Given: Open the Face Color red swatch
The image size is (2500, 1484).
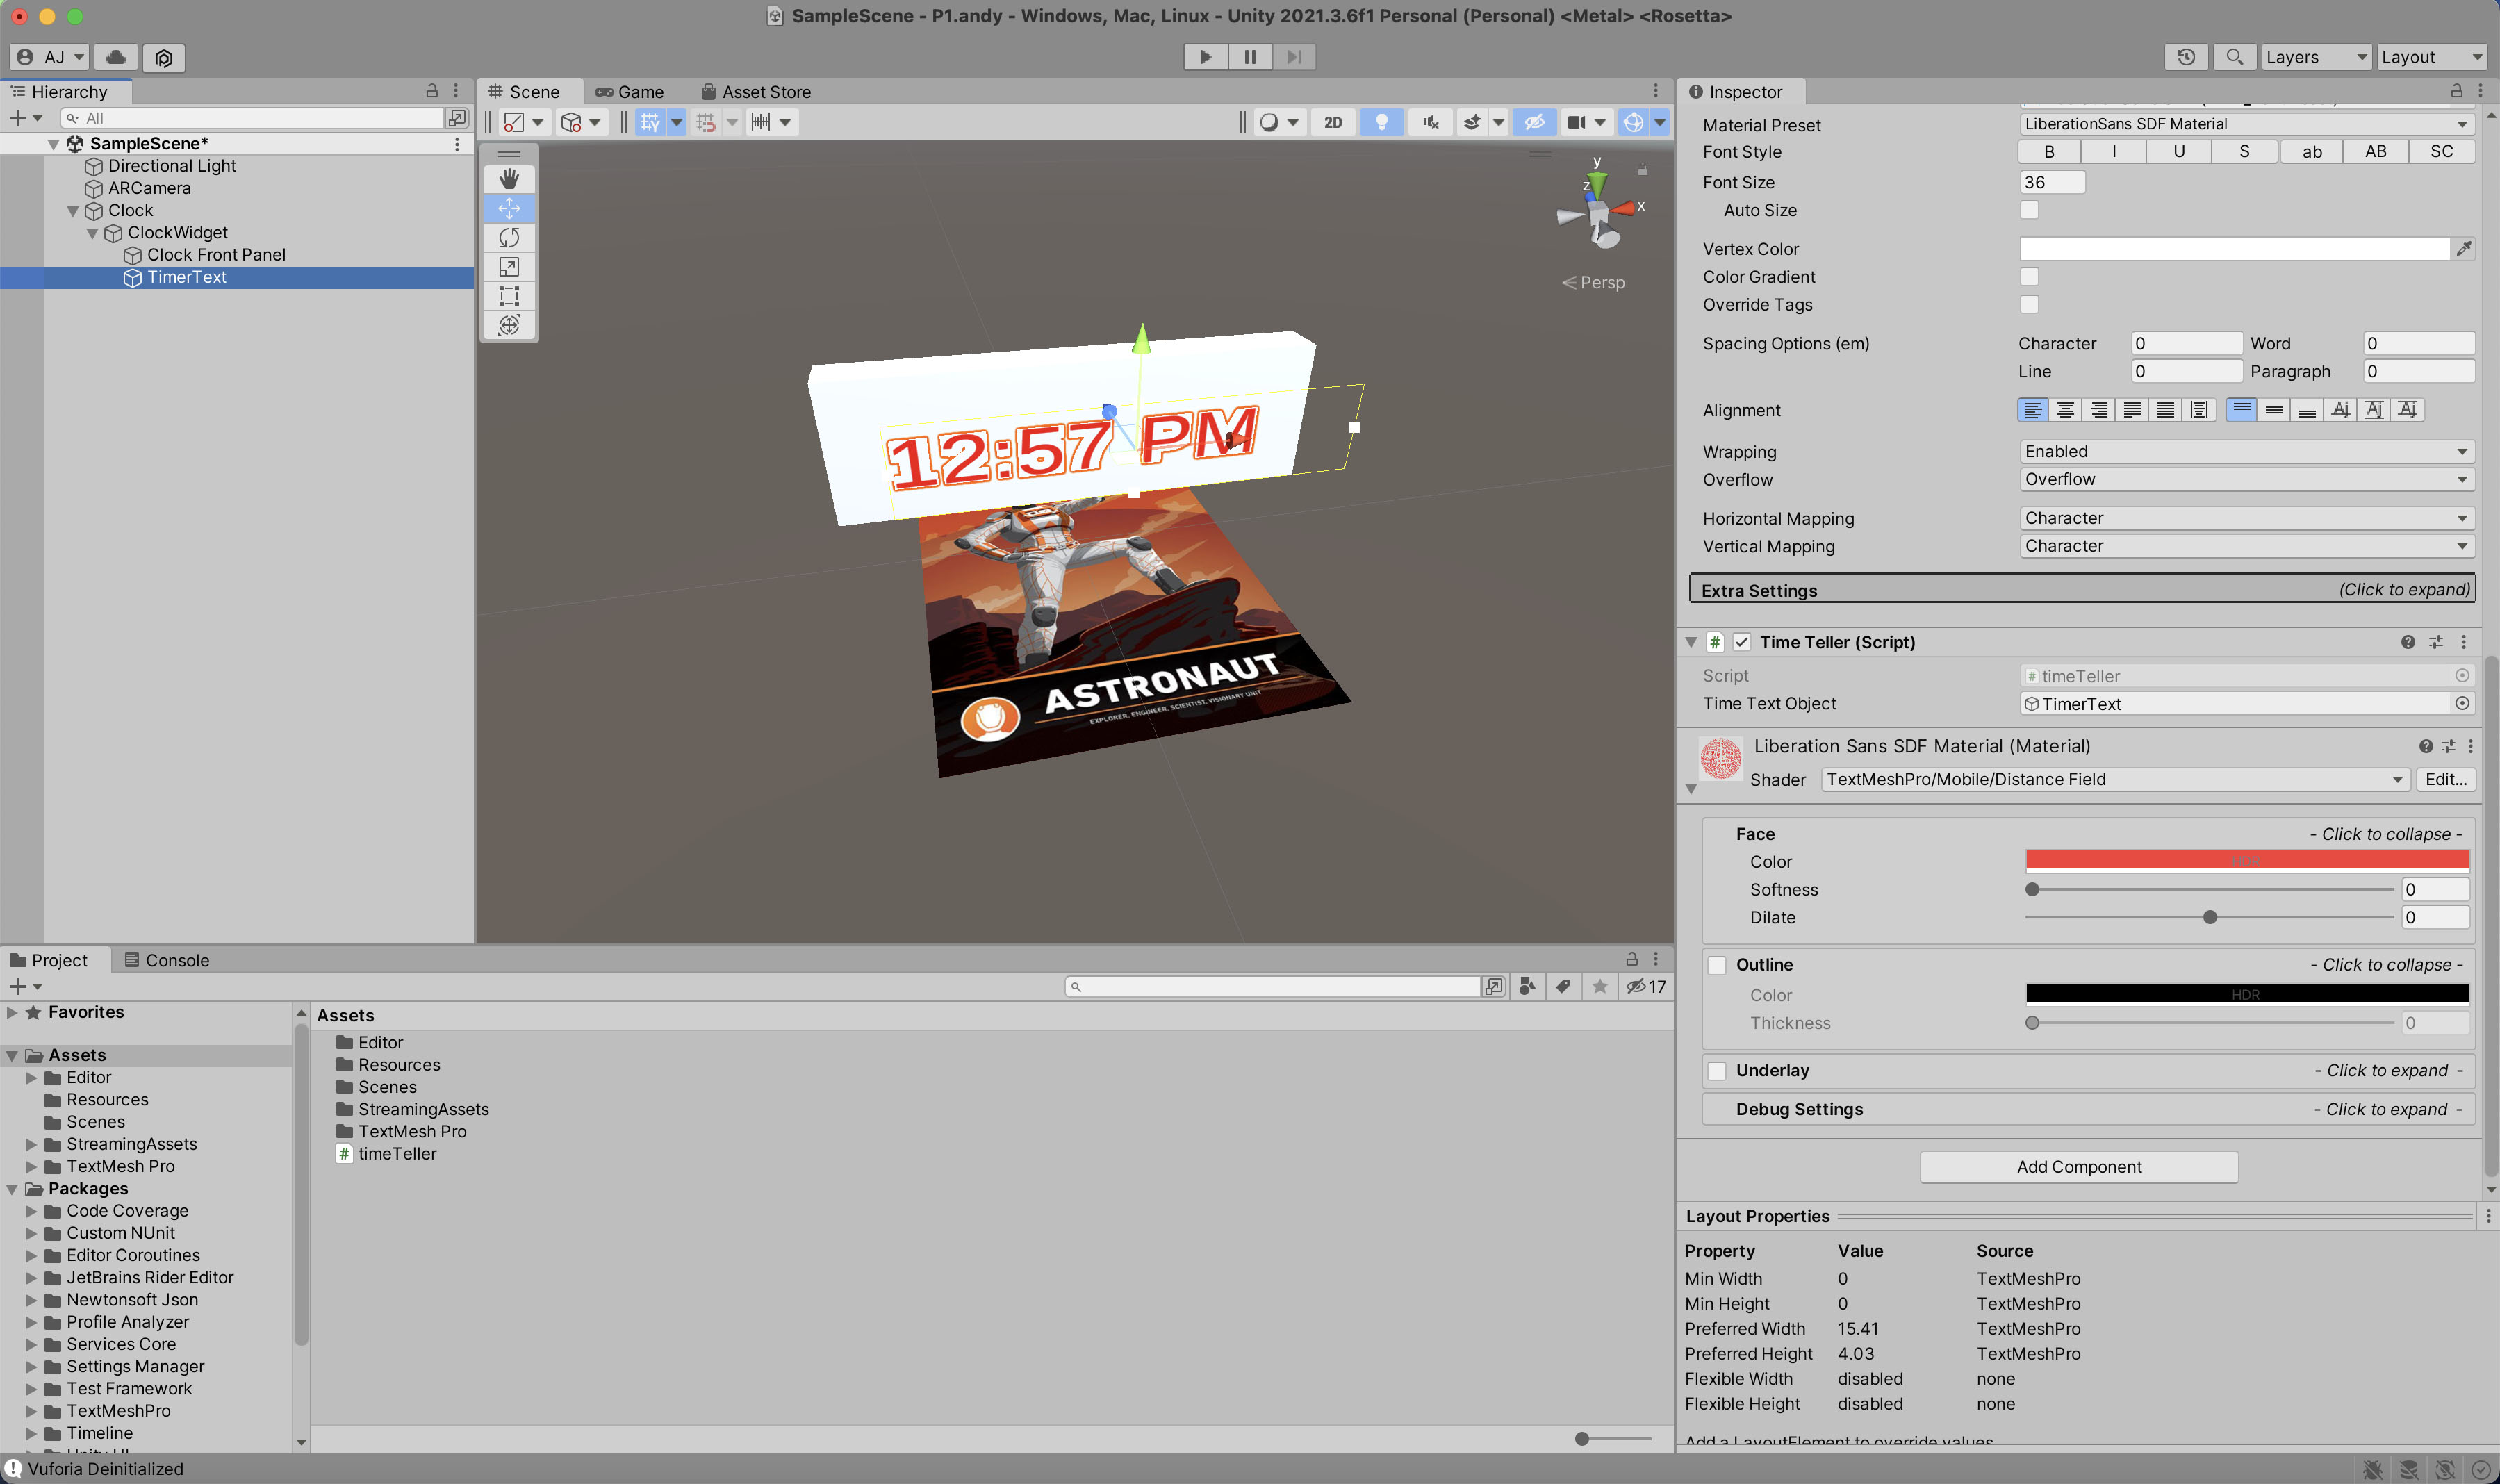Looking at the screenshot, I should (2246, 860).
